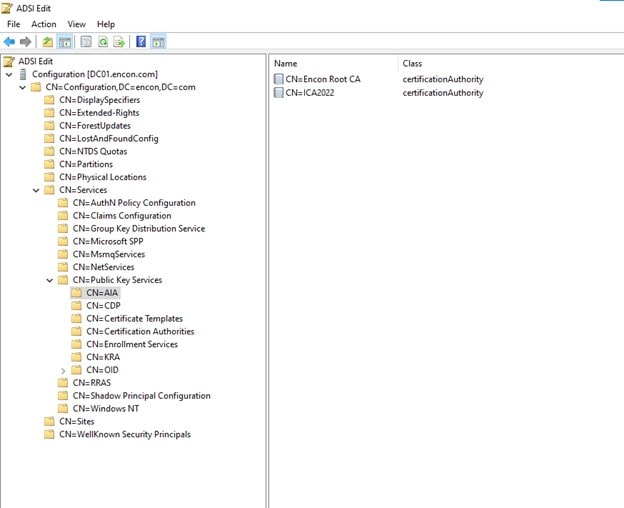Click the Up one level folder icon

(x=47, y=42)
